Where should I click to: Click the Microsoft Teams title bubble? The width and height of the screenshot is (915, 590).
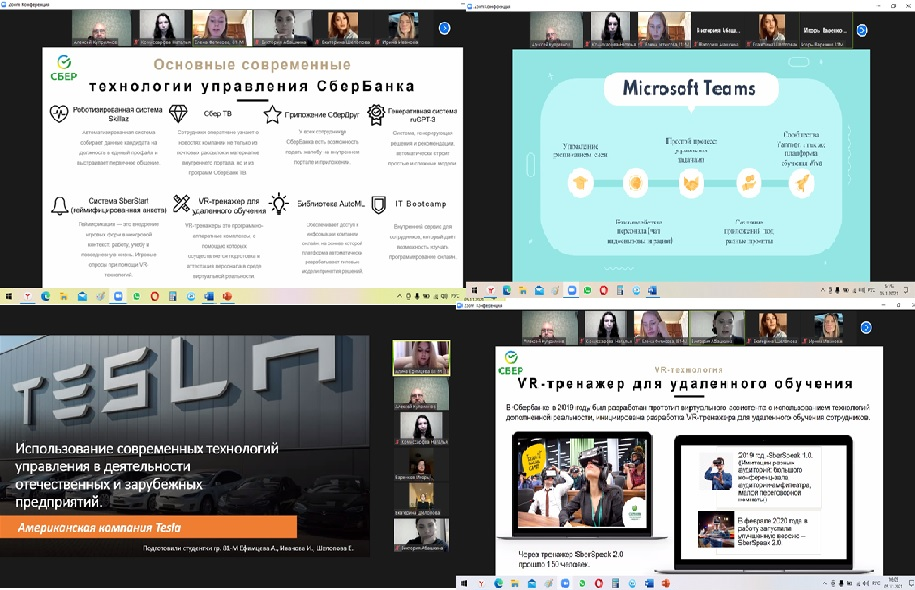[x=688, y=88]
